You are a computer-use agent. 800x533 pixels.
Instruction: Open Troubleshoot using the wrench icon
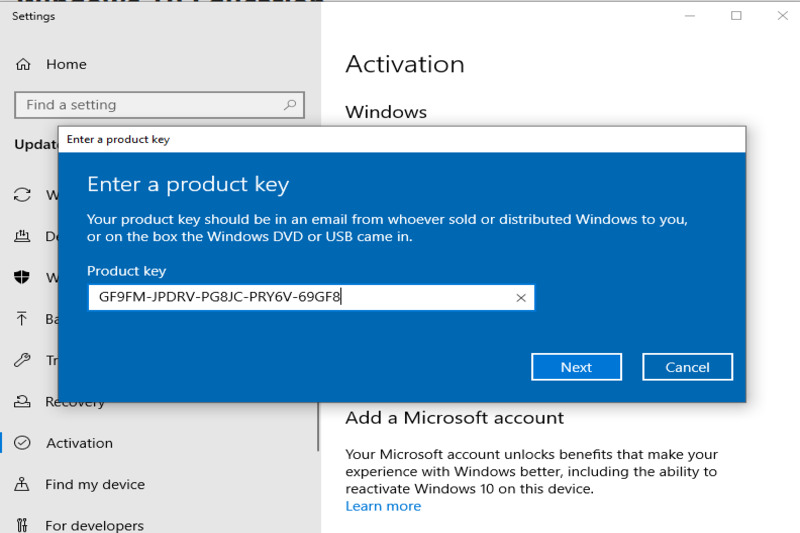point(23,360)
